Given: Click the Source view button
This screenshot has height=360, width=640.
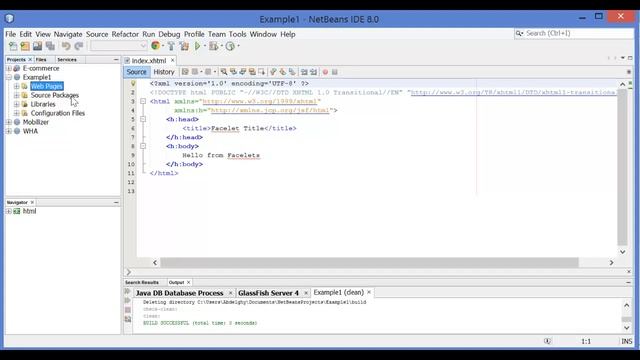Looking at the screenshot, I should tap(136, 72).
